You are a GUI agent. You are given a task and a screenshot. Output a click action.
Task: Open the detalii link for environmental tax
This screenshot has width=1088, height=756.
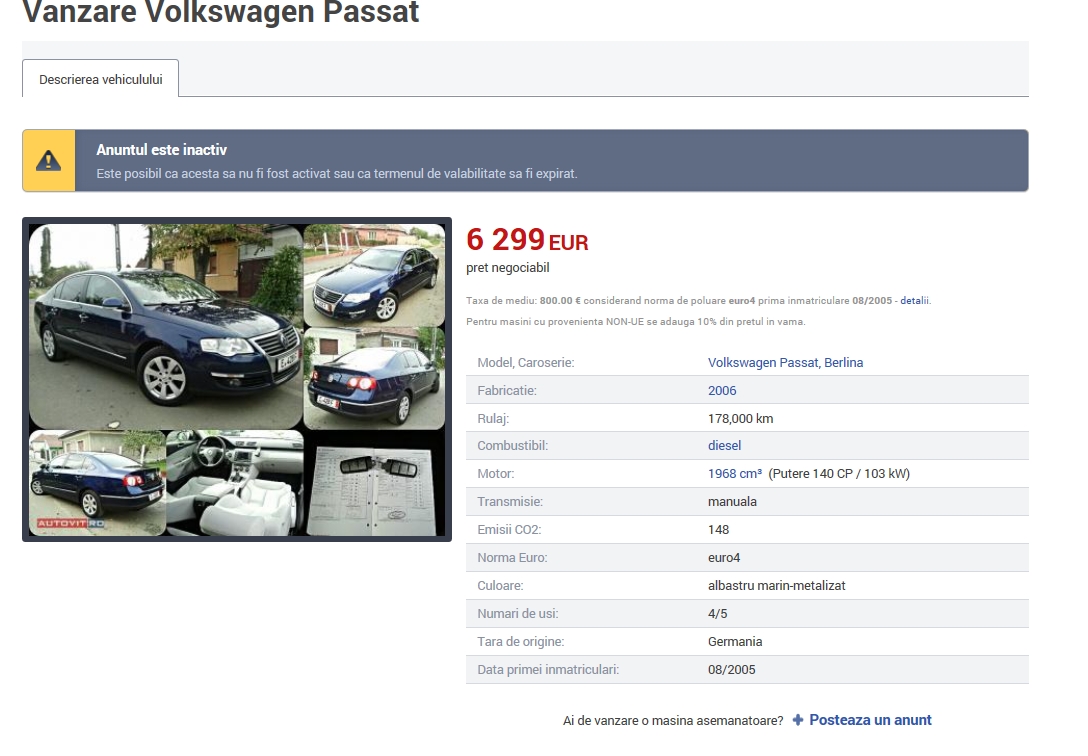tap(914, 300)
